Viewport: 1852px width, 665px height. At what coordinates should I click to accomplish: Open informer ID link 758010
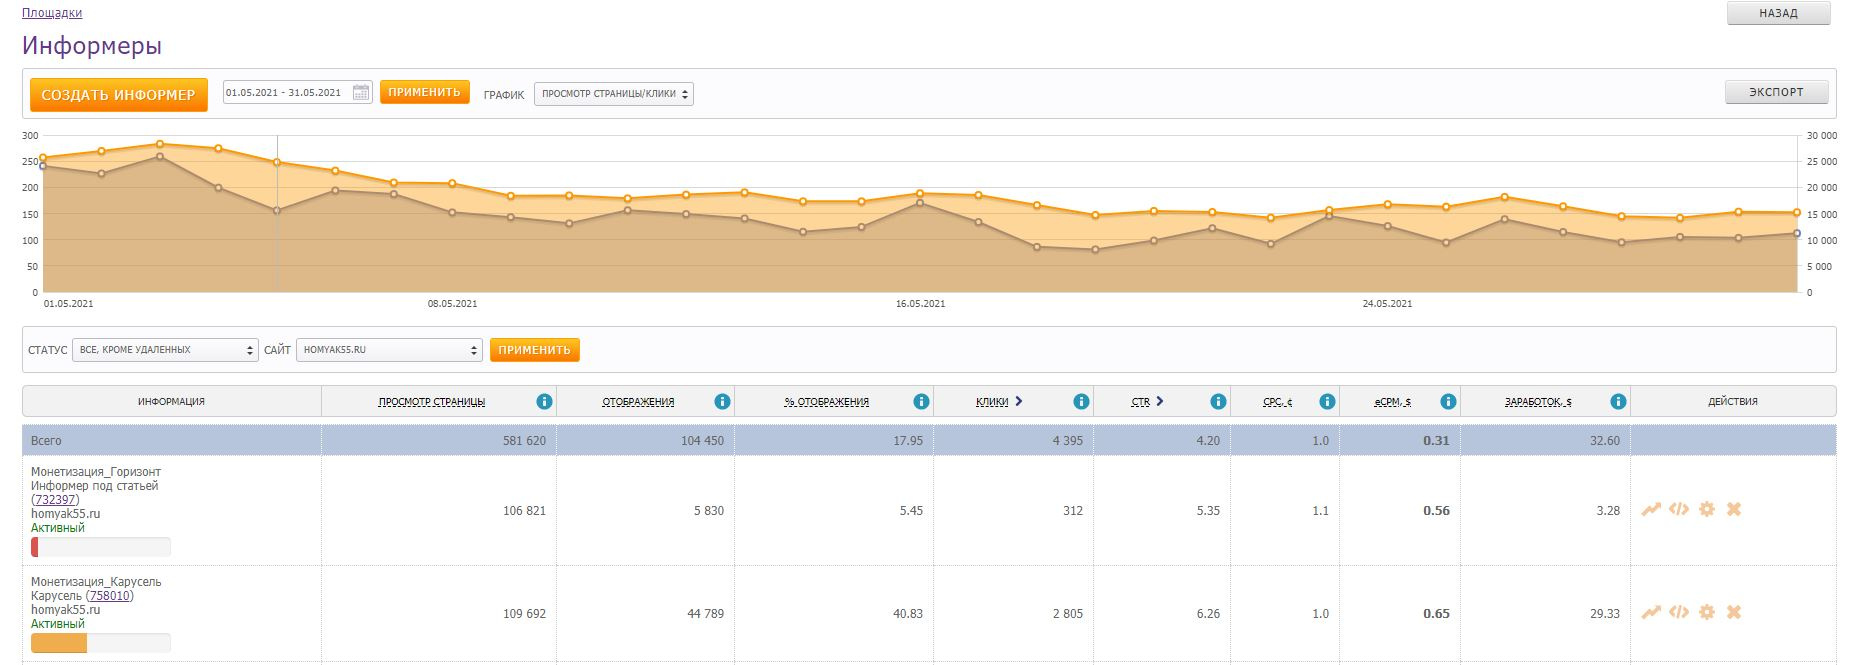(110, 596)
